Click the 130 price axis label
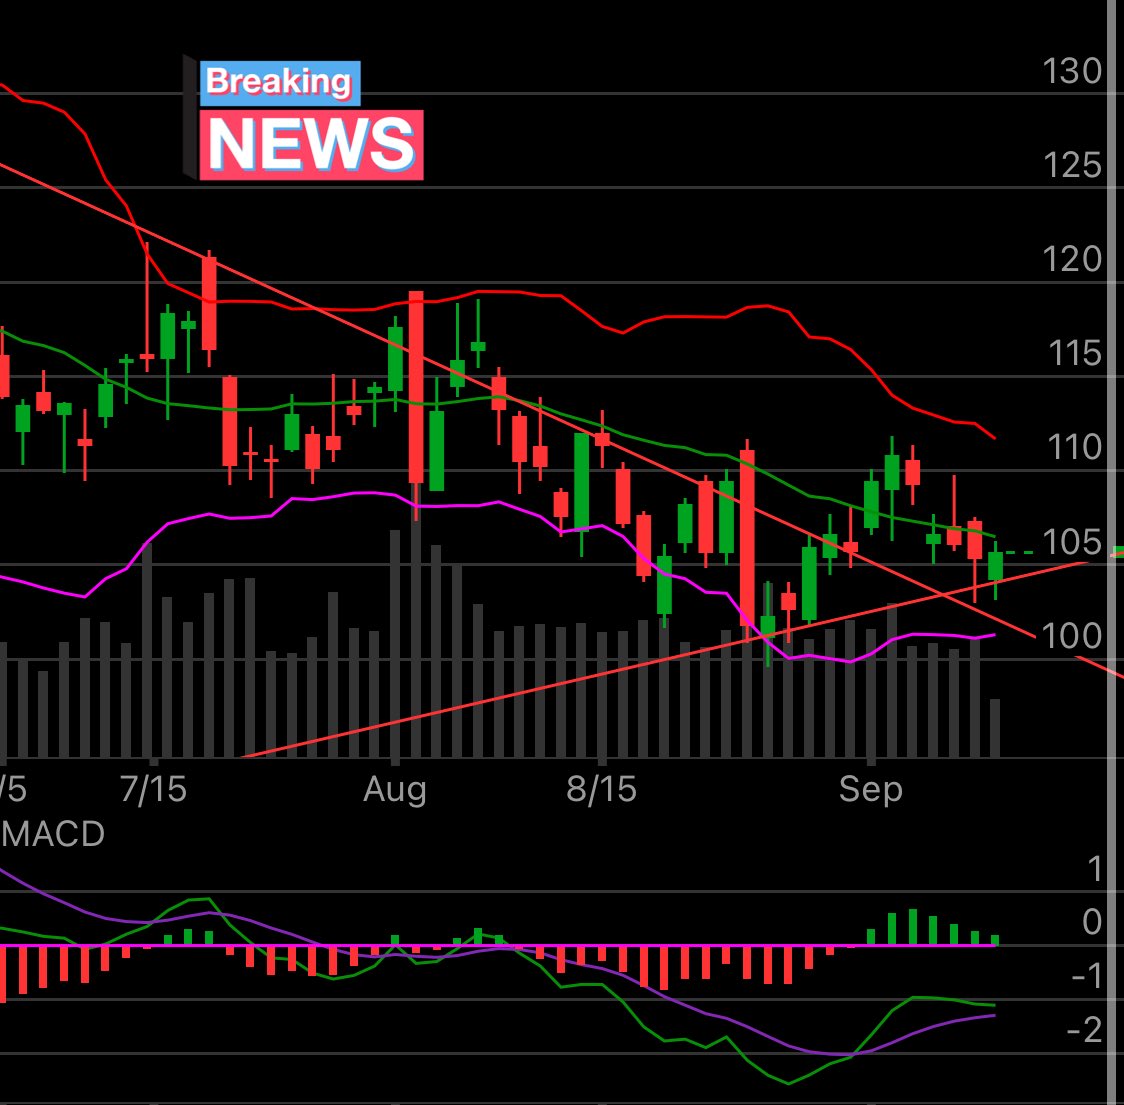The width and height of the screenshot is (1124, 1105). click(x=1072, y=72)
